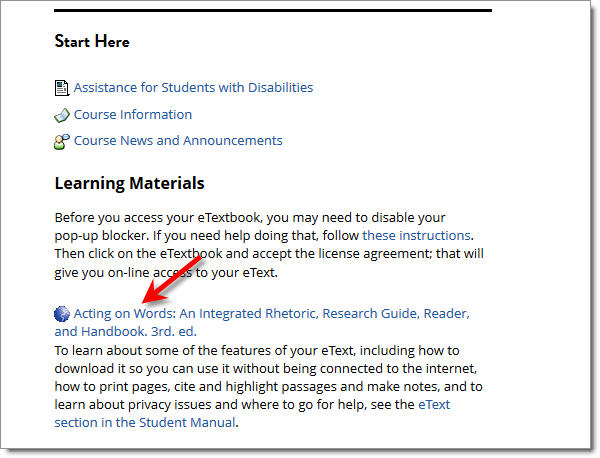Open the 'eText' Student Manual link
Image resolution: width=600 pixels, height=458 pixels.
pos(434,404)
